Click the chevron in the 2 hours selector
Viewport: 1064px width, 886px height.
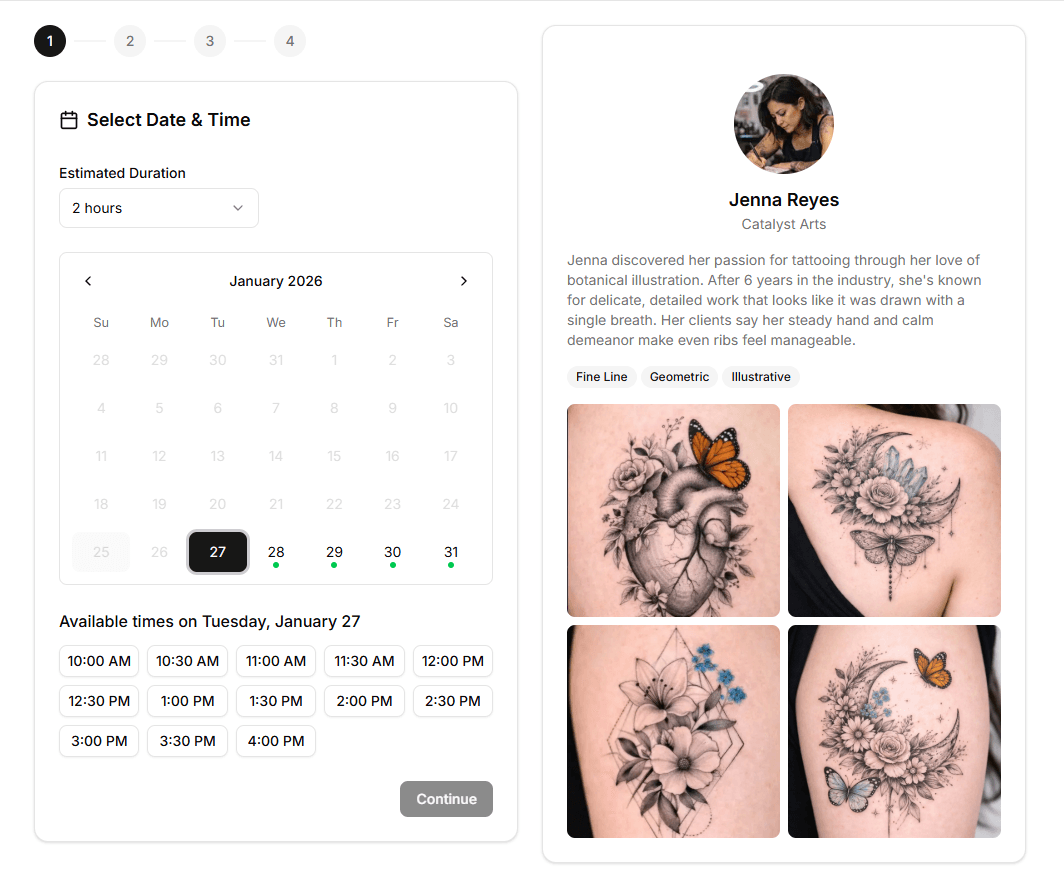238,208
